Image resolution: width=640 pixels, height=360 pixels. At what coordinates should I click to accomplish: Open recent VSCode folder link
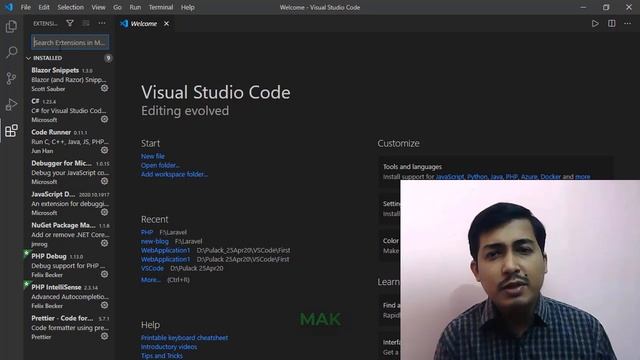152,268
